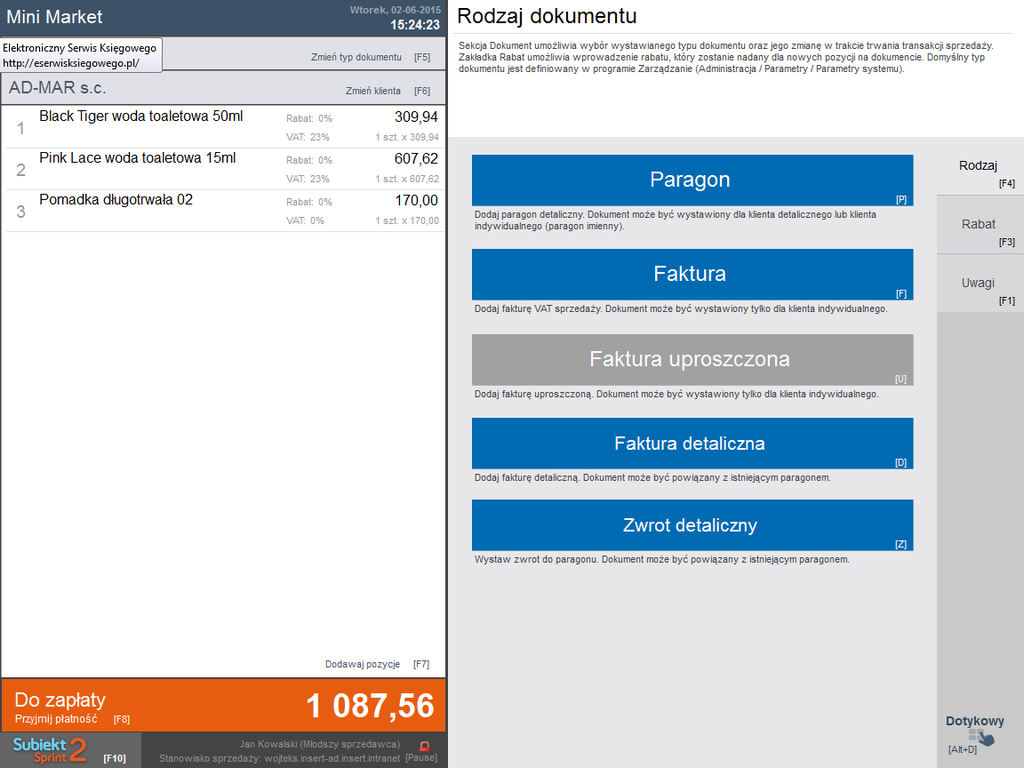Click the Stanowisko sprzedaży status text

[280, 758]
